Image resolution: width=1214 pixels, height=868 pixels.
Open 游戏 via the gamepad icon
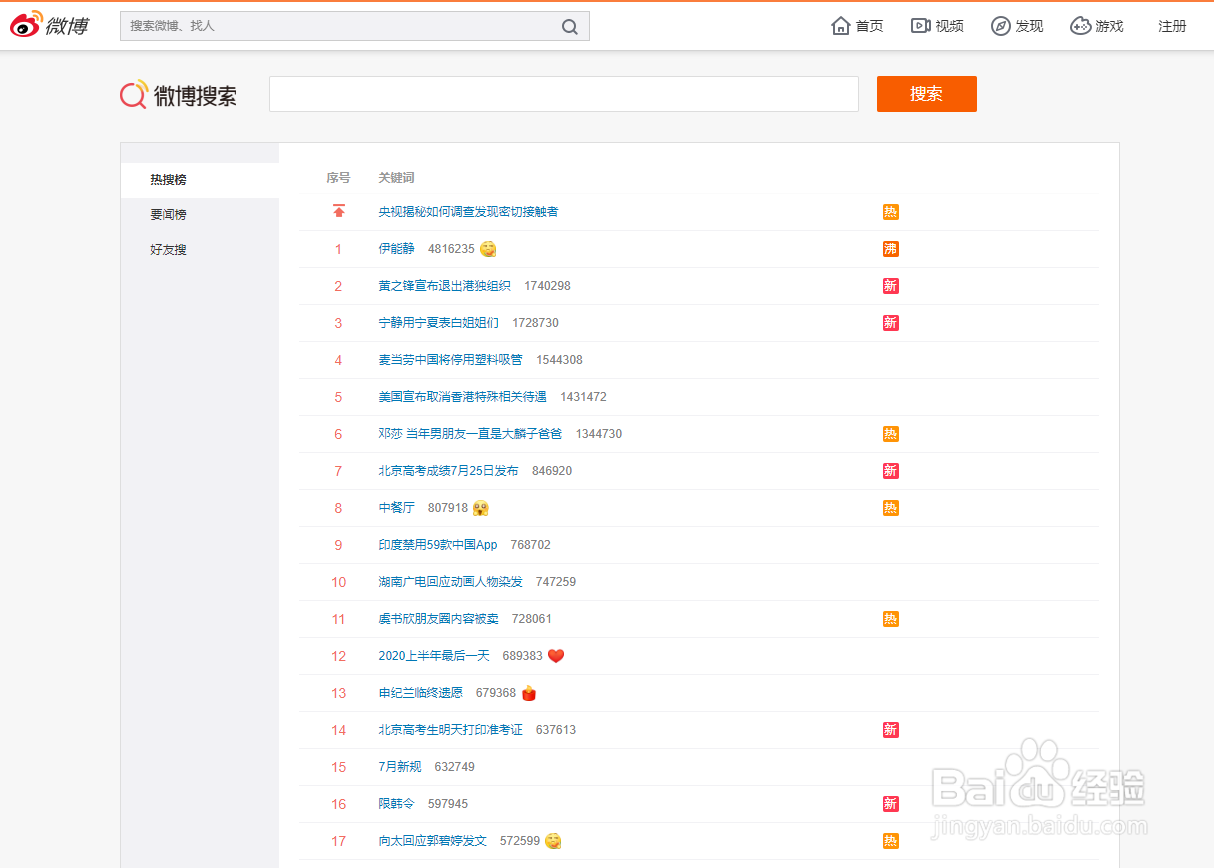tap(1081, 26)
